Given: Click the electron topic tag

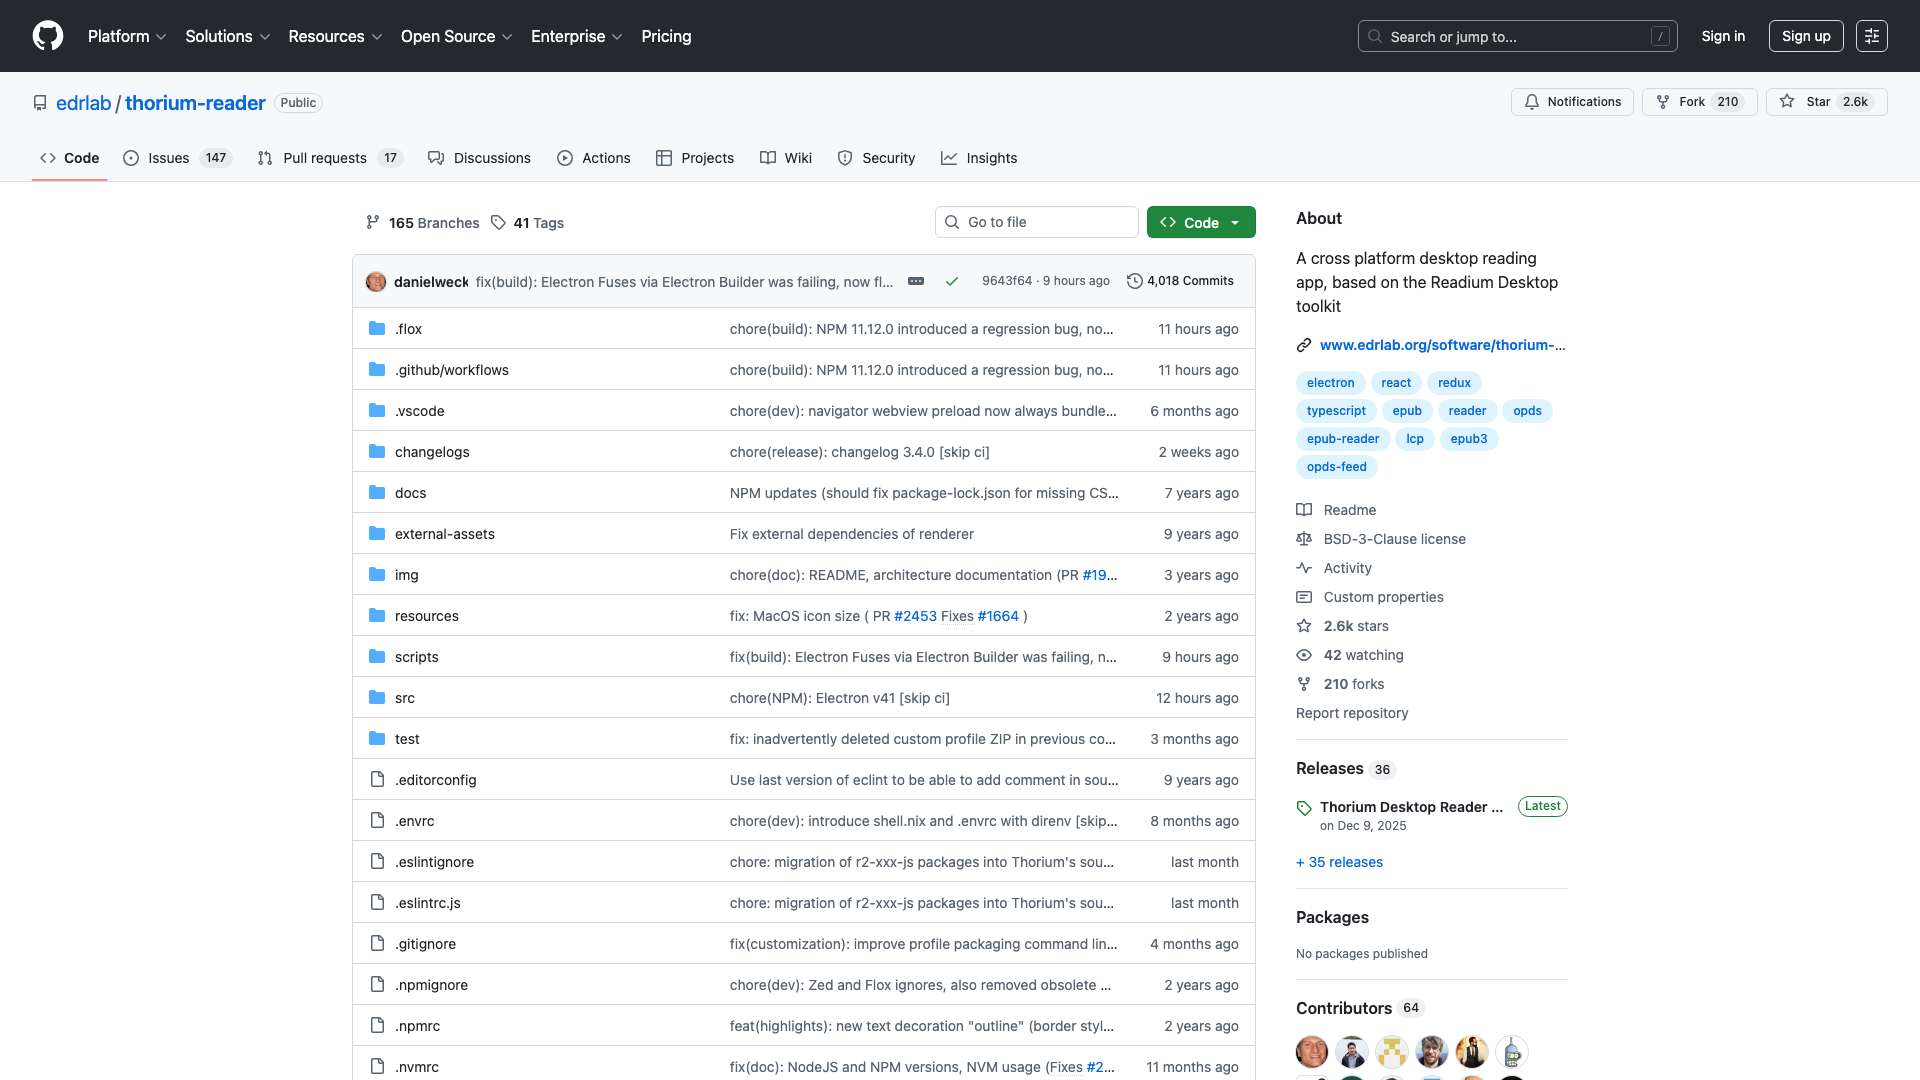Looking at the screenshot, I should point(1330,383).
